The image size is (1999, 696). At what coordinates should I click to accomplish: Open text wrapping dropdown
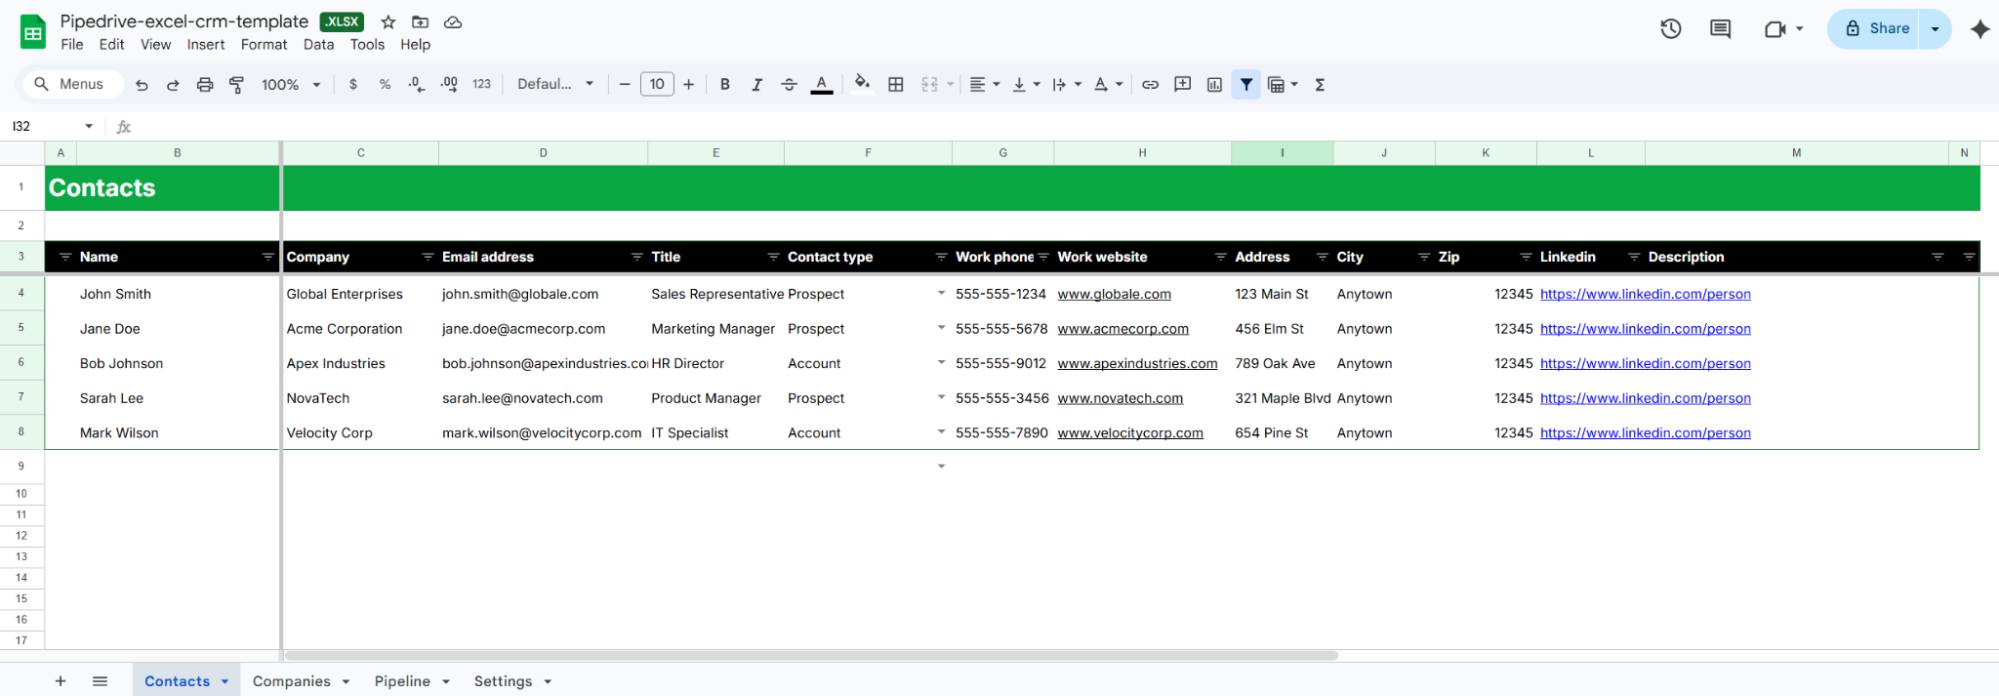pyautogui.click(x=1067, y=85)
